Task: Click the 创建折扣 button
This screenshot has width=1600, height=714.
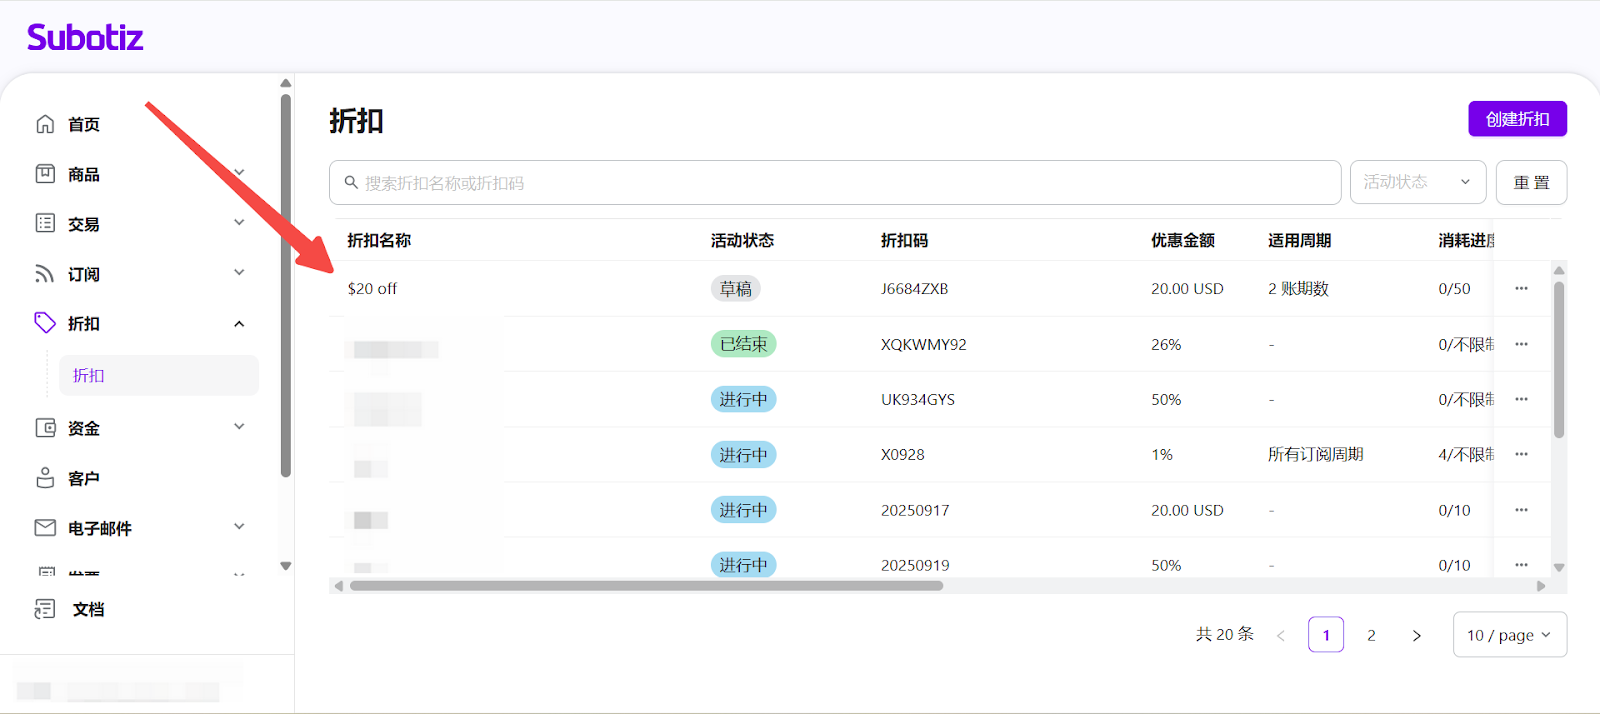Action: point(1517,119)
